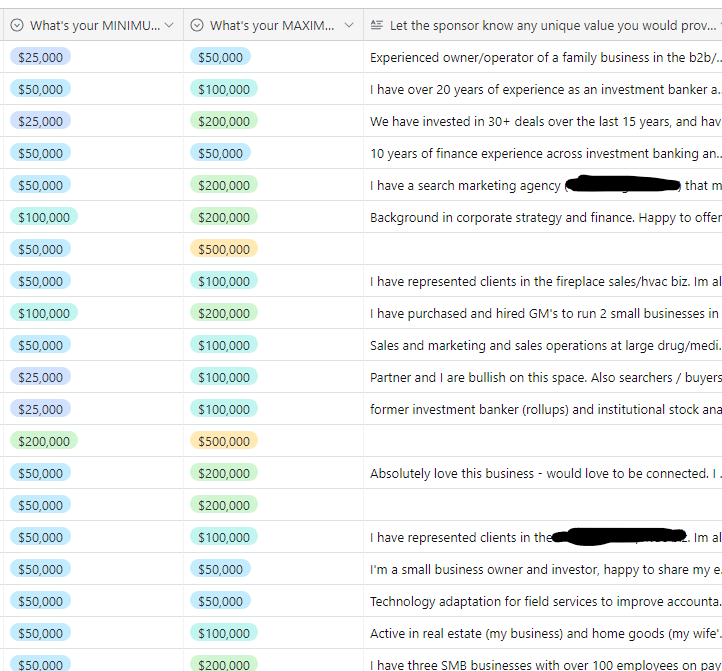
Task: Open the "Background in corporate strategy and finance" cell
Action: (543, 217)
